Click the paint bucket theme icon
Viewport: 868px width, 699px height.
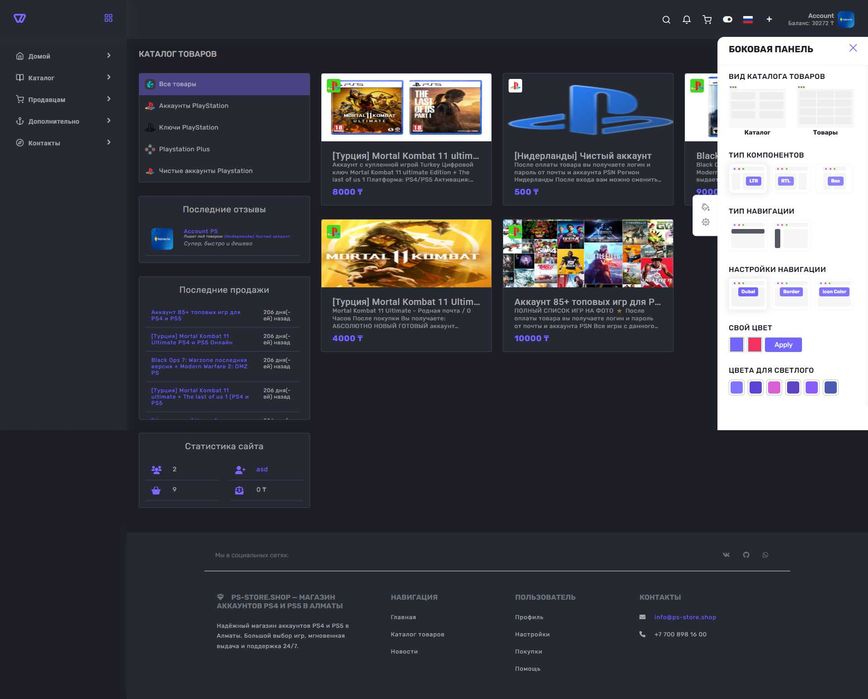point(705,207)
